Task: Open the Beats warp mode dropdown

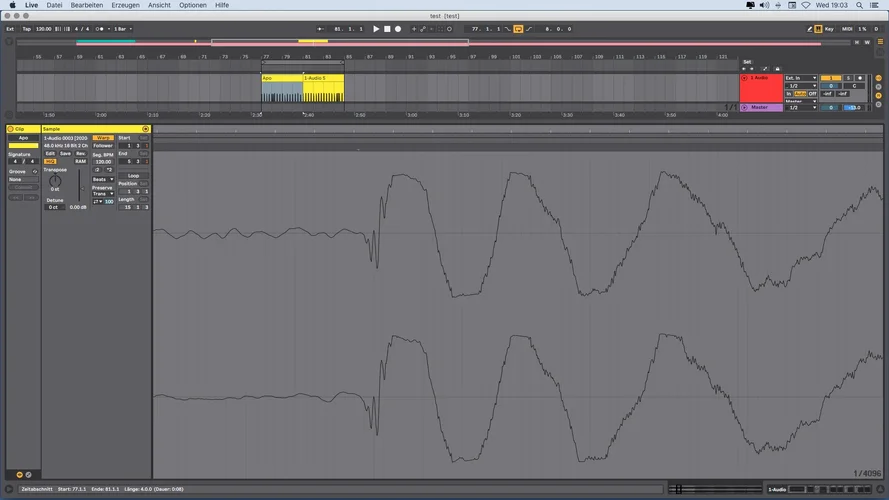Action: (103, 179)
